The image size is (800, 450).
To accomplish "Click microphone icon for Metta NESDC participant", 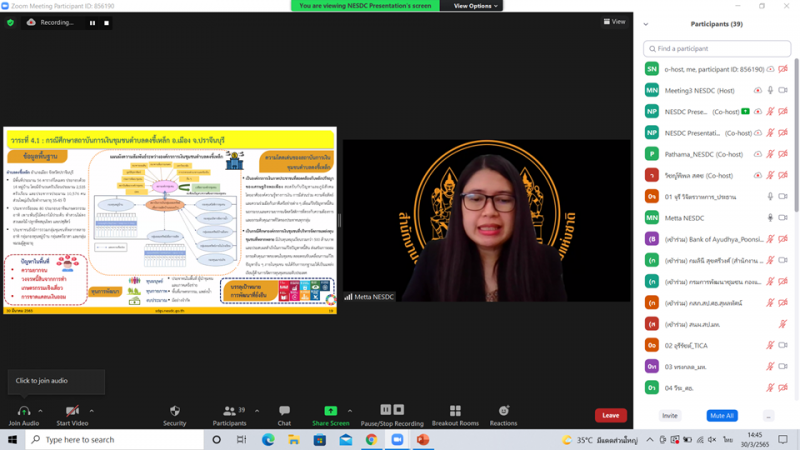I will pos(770,218).
